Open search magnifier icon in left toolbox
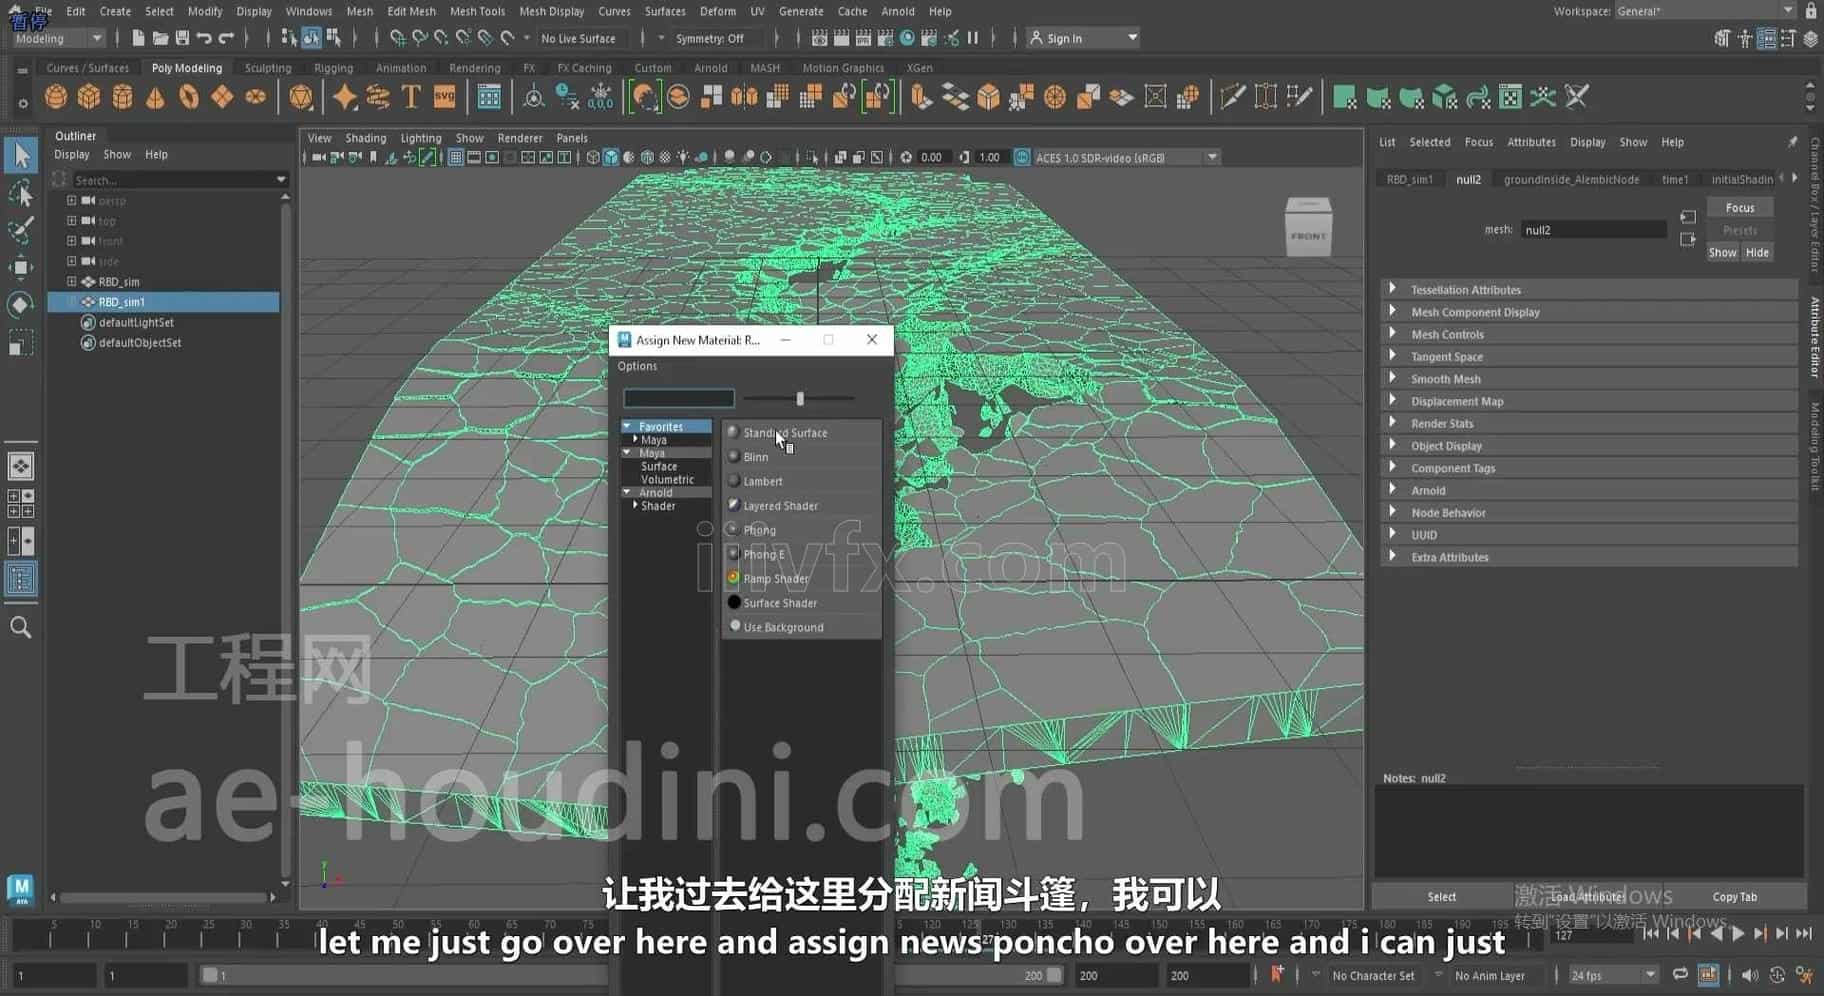The image size is (1824, 996). pyautogui.click(x=21, y=628)
